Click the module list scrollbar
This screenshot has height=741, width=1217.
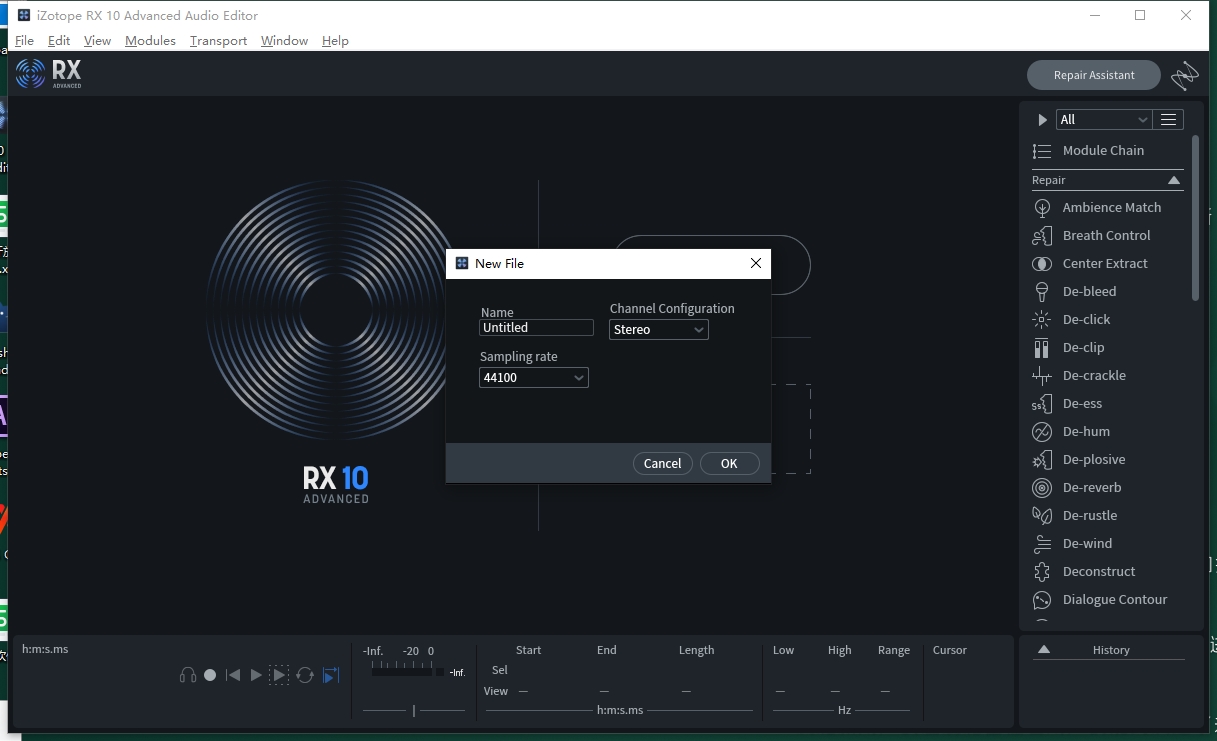1195,217
